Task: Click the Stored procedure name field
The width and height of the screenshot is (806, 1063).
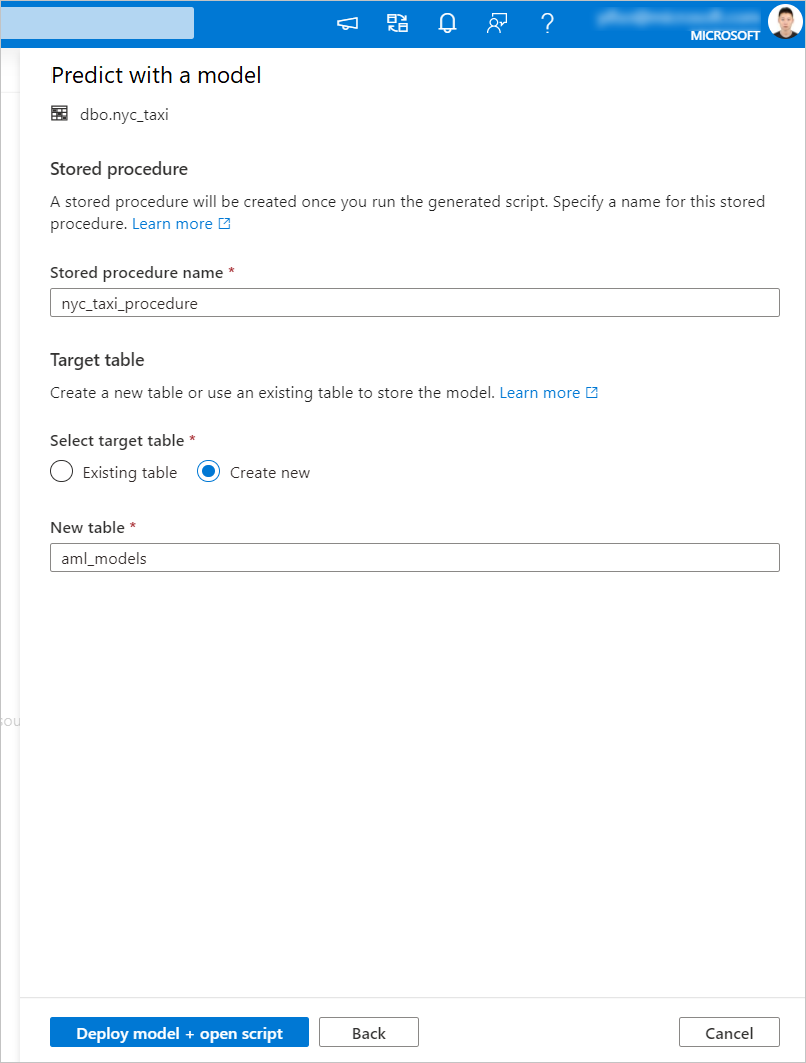Action: [x=414, y=303]
